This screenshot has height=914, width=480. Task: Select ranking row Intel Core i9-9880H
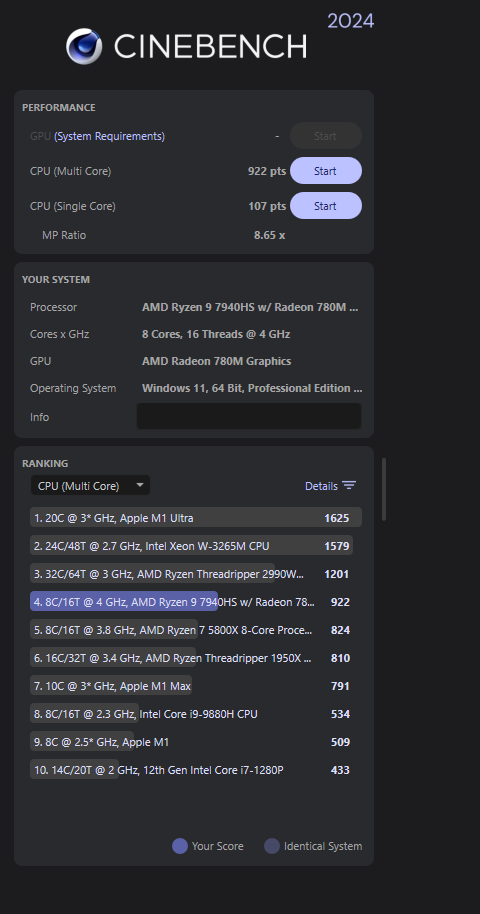point(196,713)
